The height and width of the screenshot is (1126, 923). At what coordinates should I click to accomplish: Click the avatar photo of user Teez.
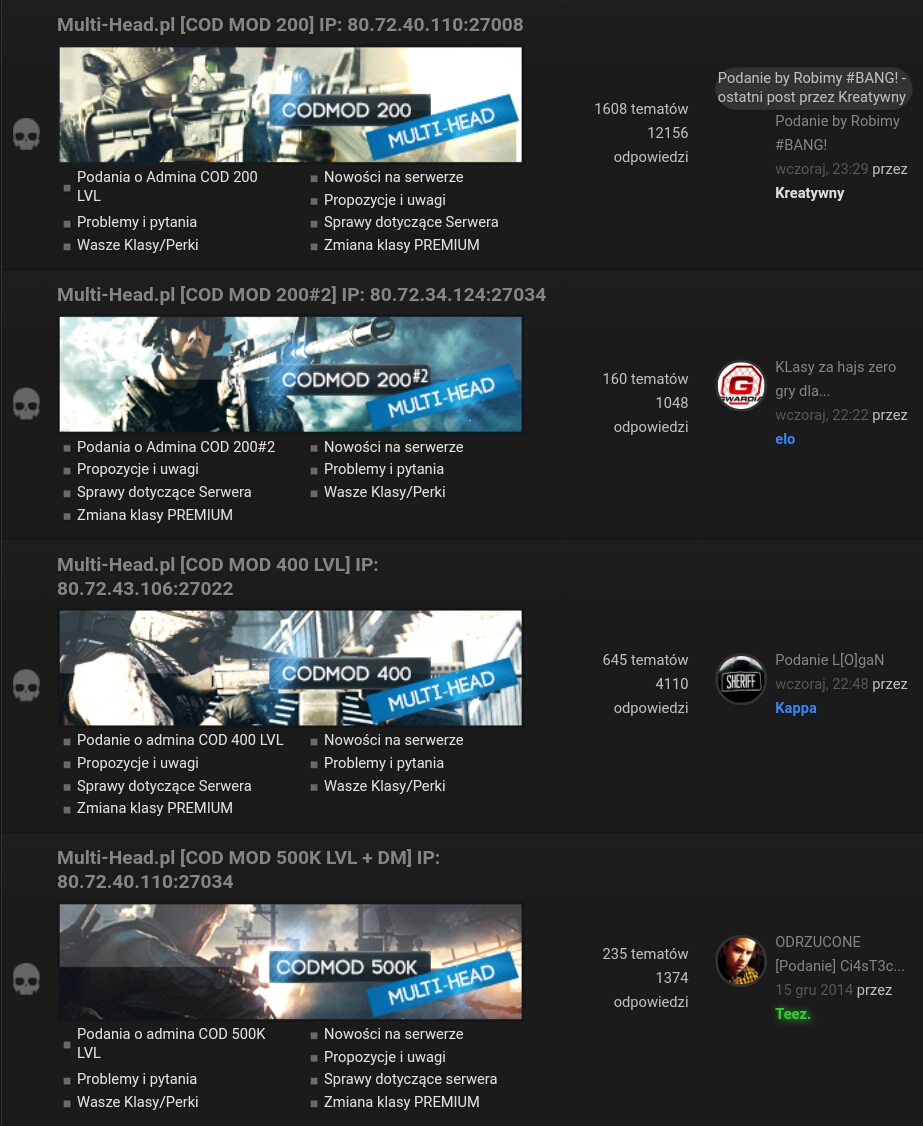pos(741,961)
